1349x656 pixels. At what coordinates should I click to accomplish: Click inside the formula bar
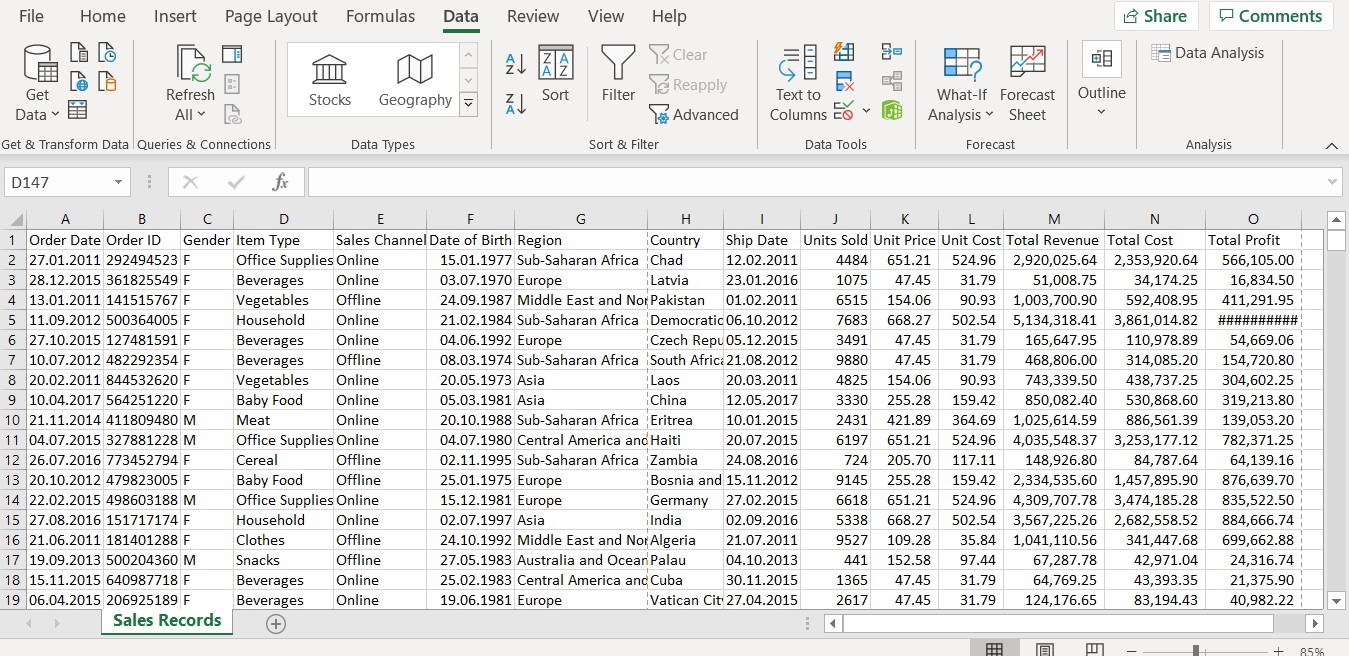700,182
